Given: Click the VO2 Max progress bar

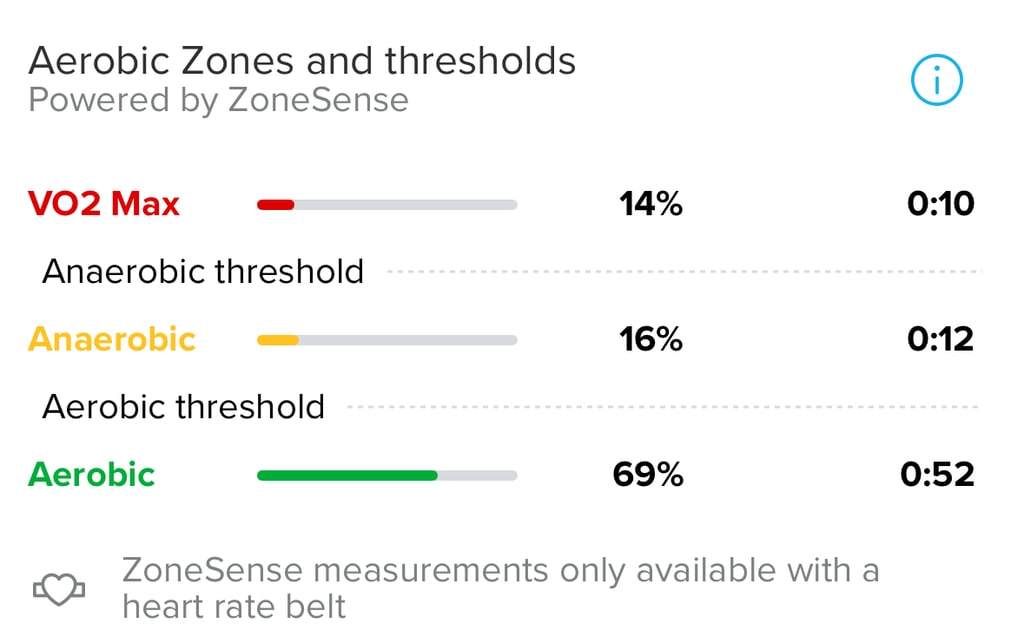Looking at the screenshot, I should coord(387,203).
